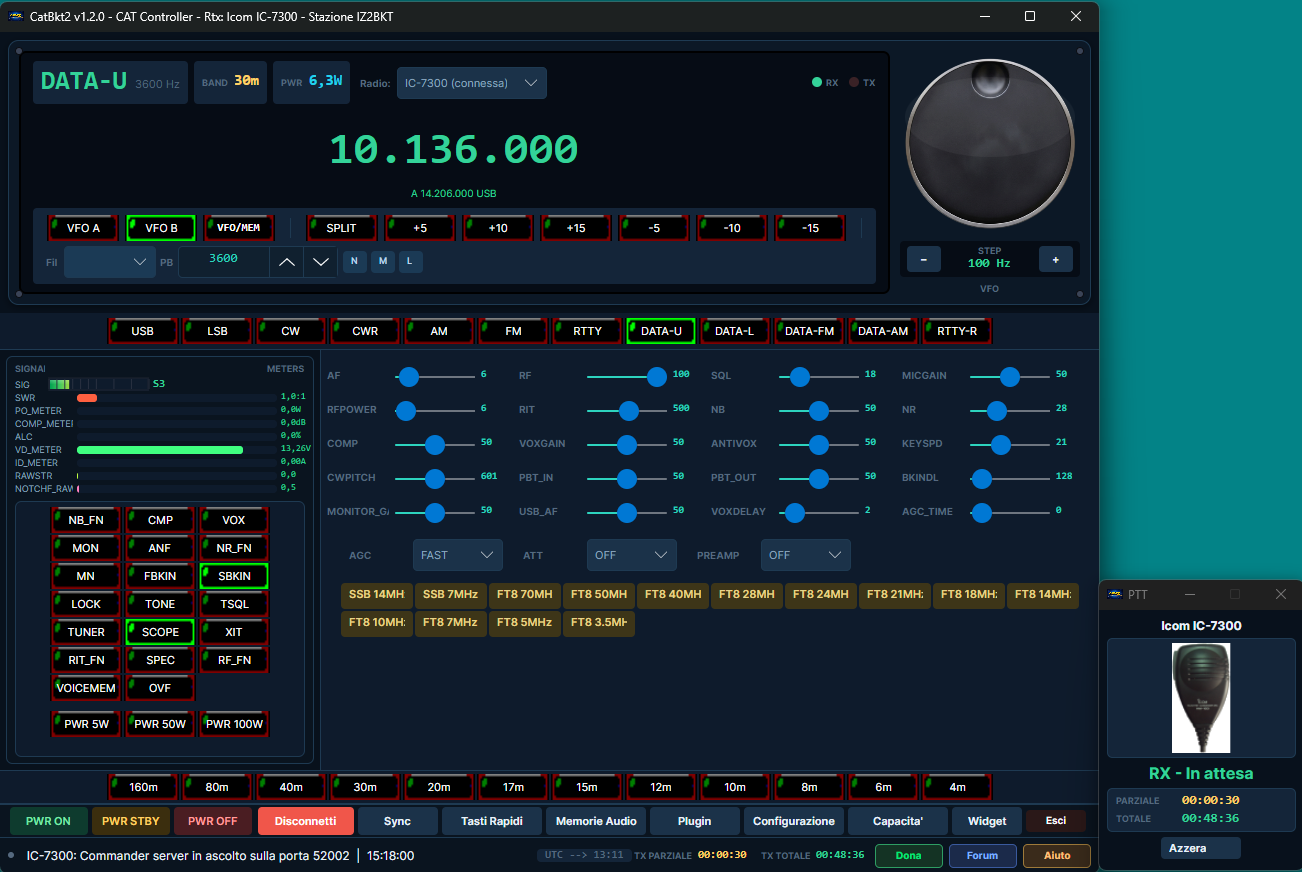
Task: Click the PB up arrow button
Action: [x=286, y=262]
